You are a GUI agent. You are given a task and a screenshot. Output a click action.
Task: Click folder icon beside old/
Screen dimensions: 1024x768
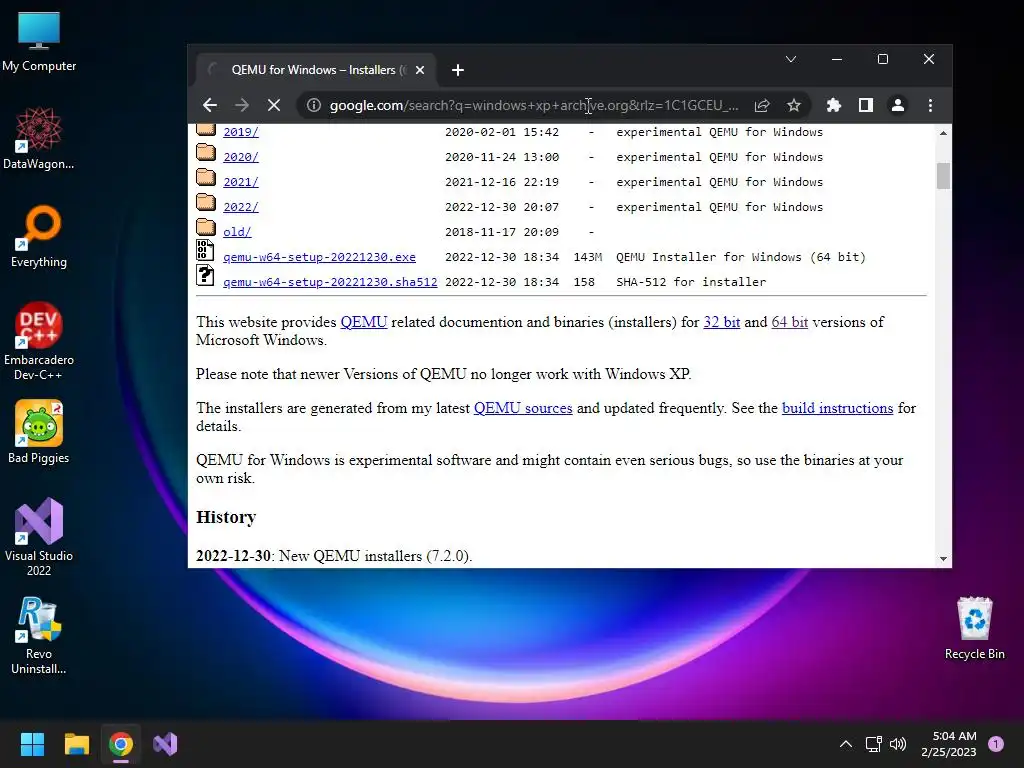(206, 227)
